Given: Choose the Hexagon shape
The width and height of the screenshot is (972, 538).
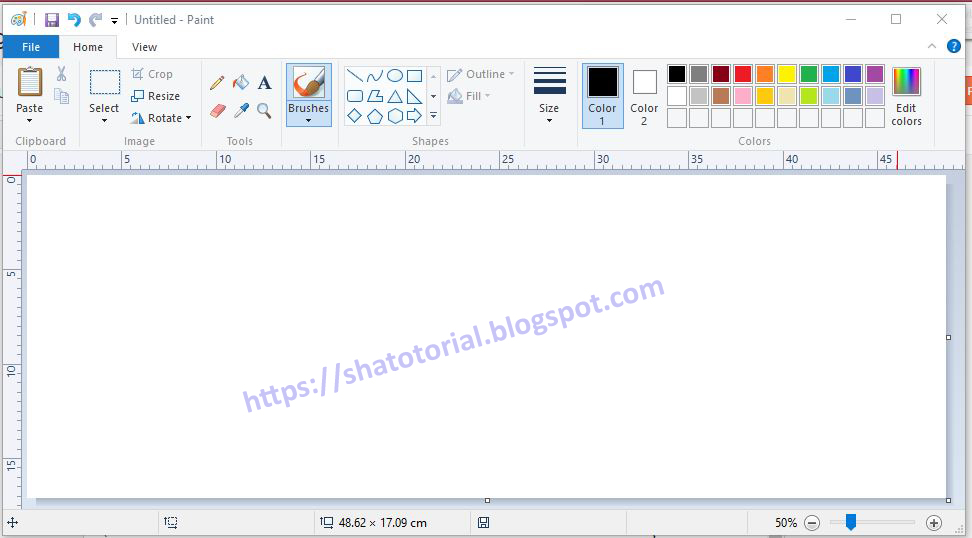Looking at the screenshot, I should [395, 116].
